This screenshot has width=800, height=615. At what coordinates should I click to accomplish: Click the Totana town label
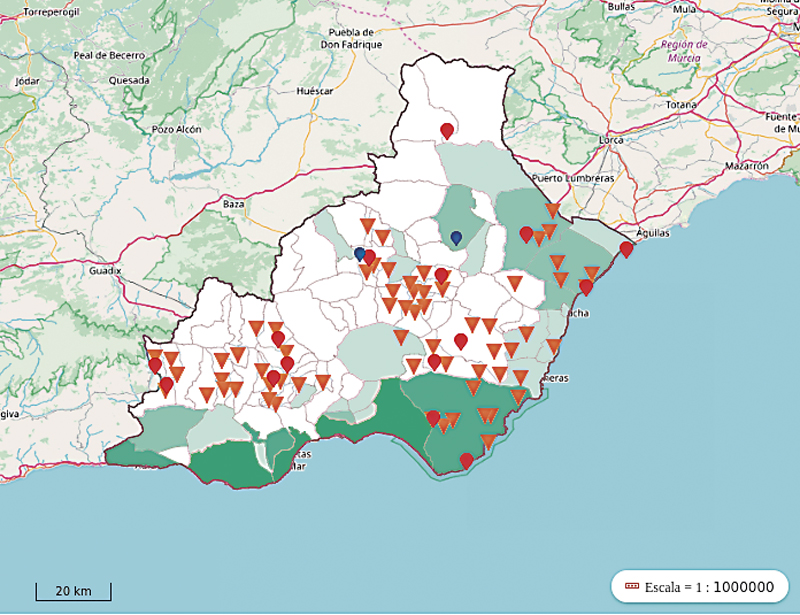[x=680, y=104]
